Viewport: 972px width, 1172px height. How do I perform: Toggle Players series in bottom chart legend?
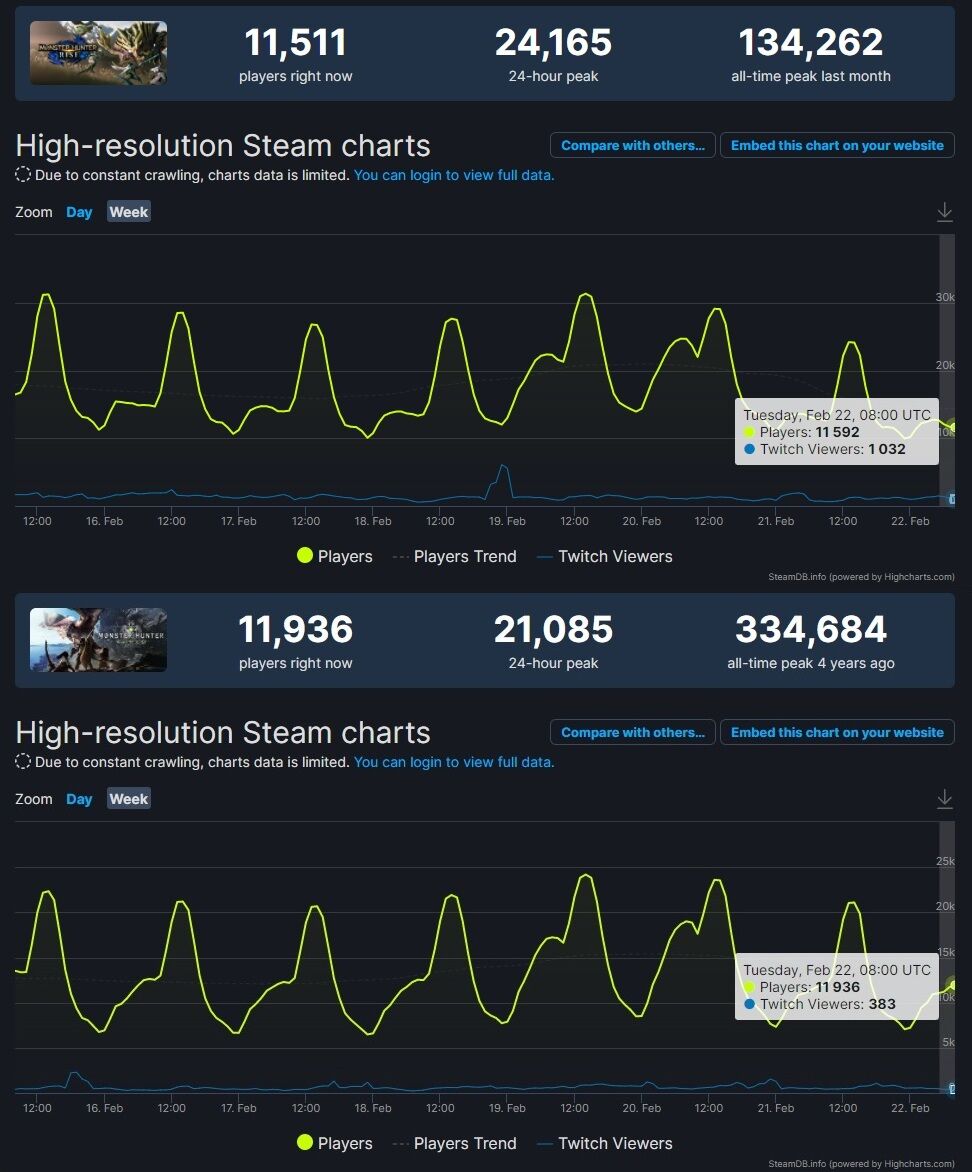pos(334,1143)
